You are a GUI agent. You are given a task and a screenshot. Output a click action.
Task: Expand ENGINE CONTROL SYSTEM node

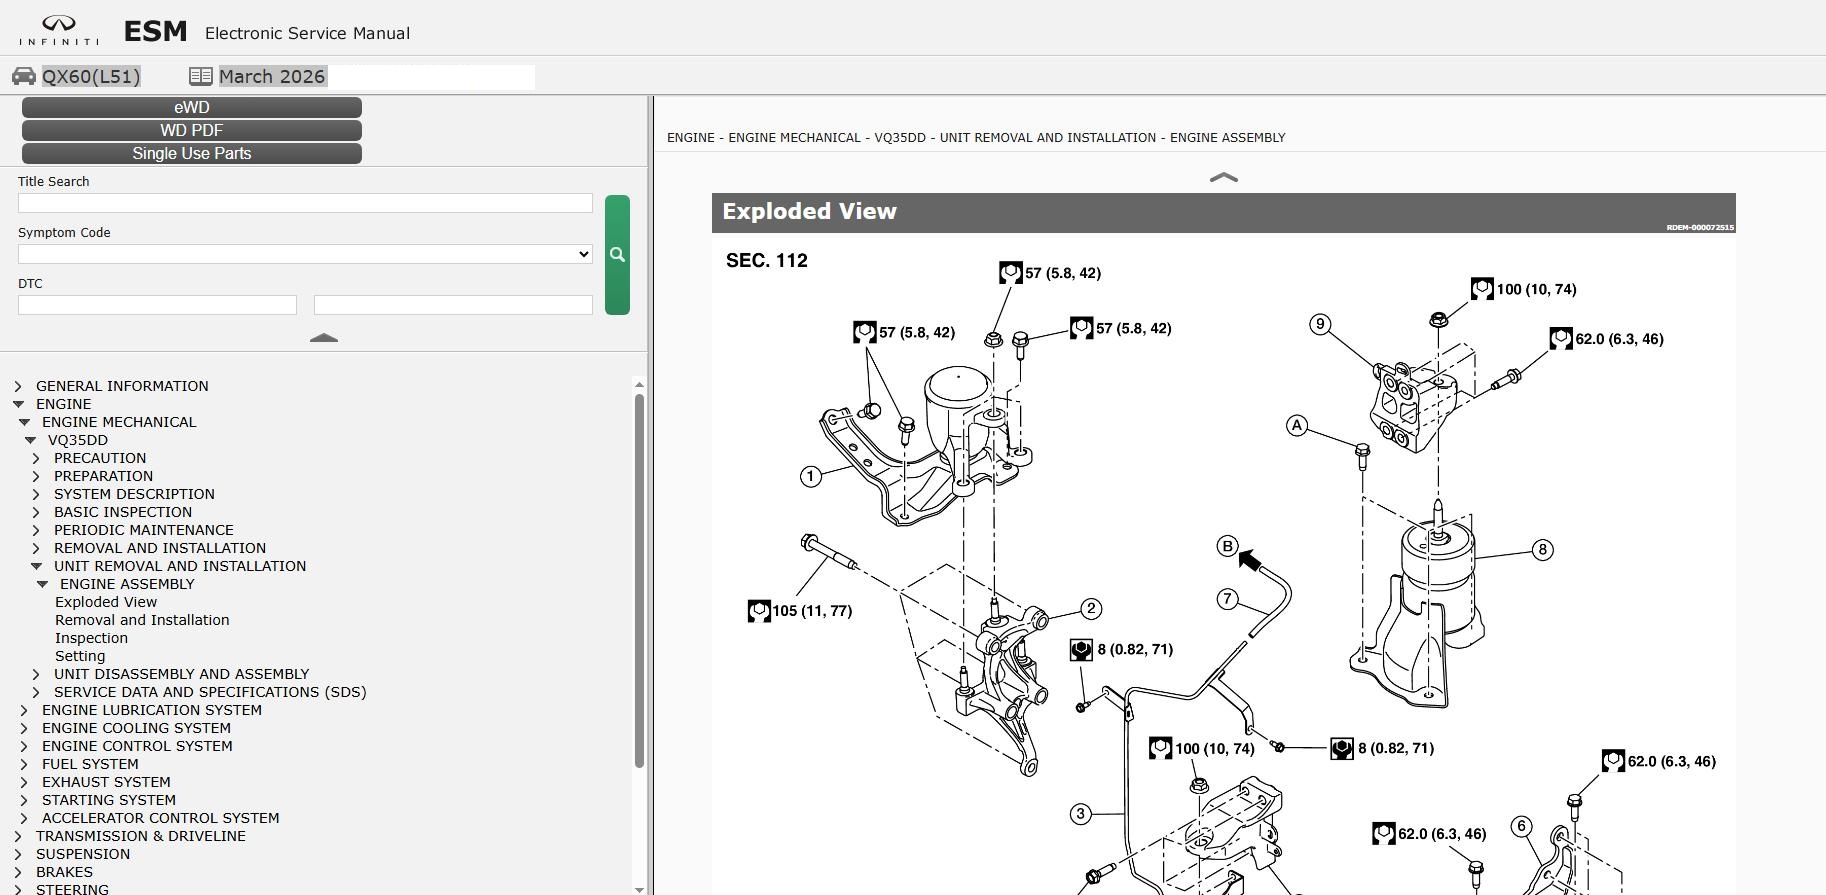(x=24, y=746)
